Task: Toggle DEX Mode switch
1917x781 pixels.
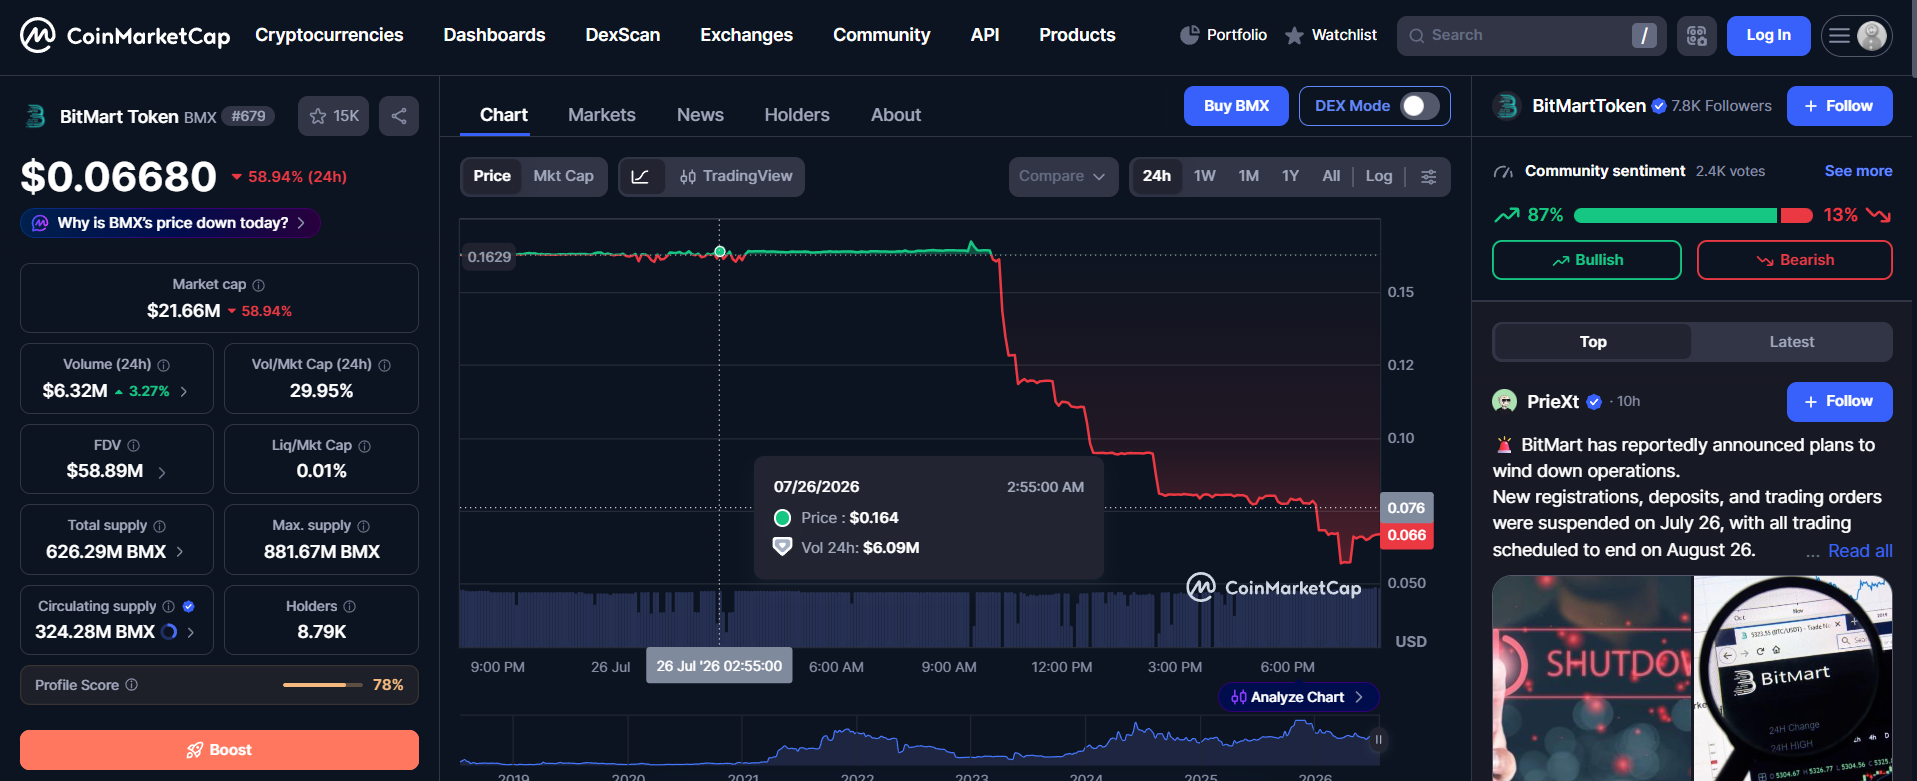Action: (x=1419, y=106)
